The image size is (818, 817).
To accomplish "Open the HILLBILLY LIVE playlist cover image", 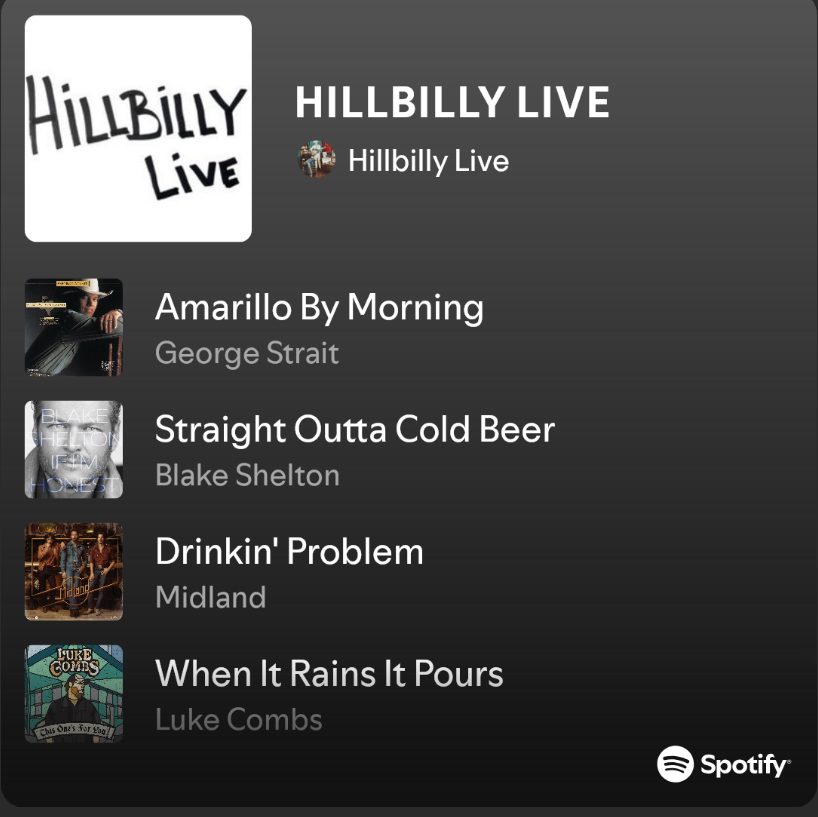I will click(x=138, y=127).
